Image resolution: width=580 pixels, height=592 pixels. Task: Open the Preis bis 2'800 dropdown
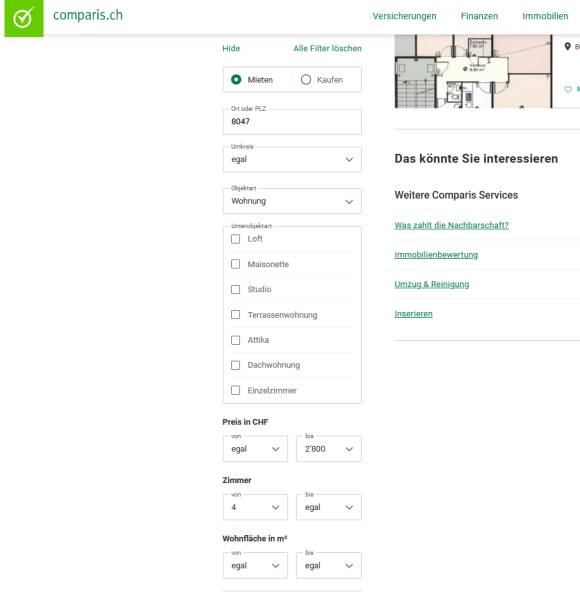(x=329, y=449)
